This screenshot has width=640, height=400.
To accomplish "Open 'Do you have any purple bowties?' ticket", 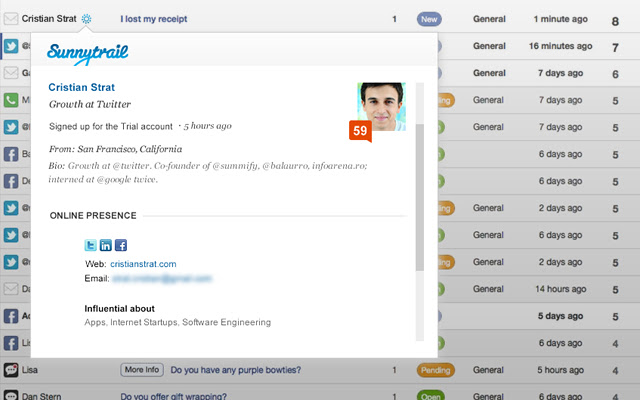I will pyautogui.click(x=235, y=369).
